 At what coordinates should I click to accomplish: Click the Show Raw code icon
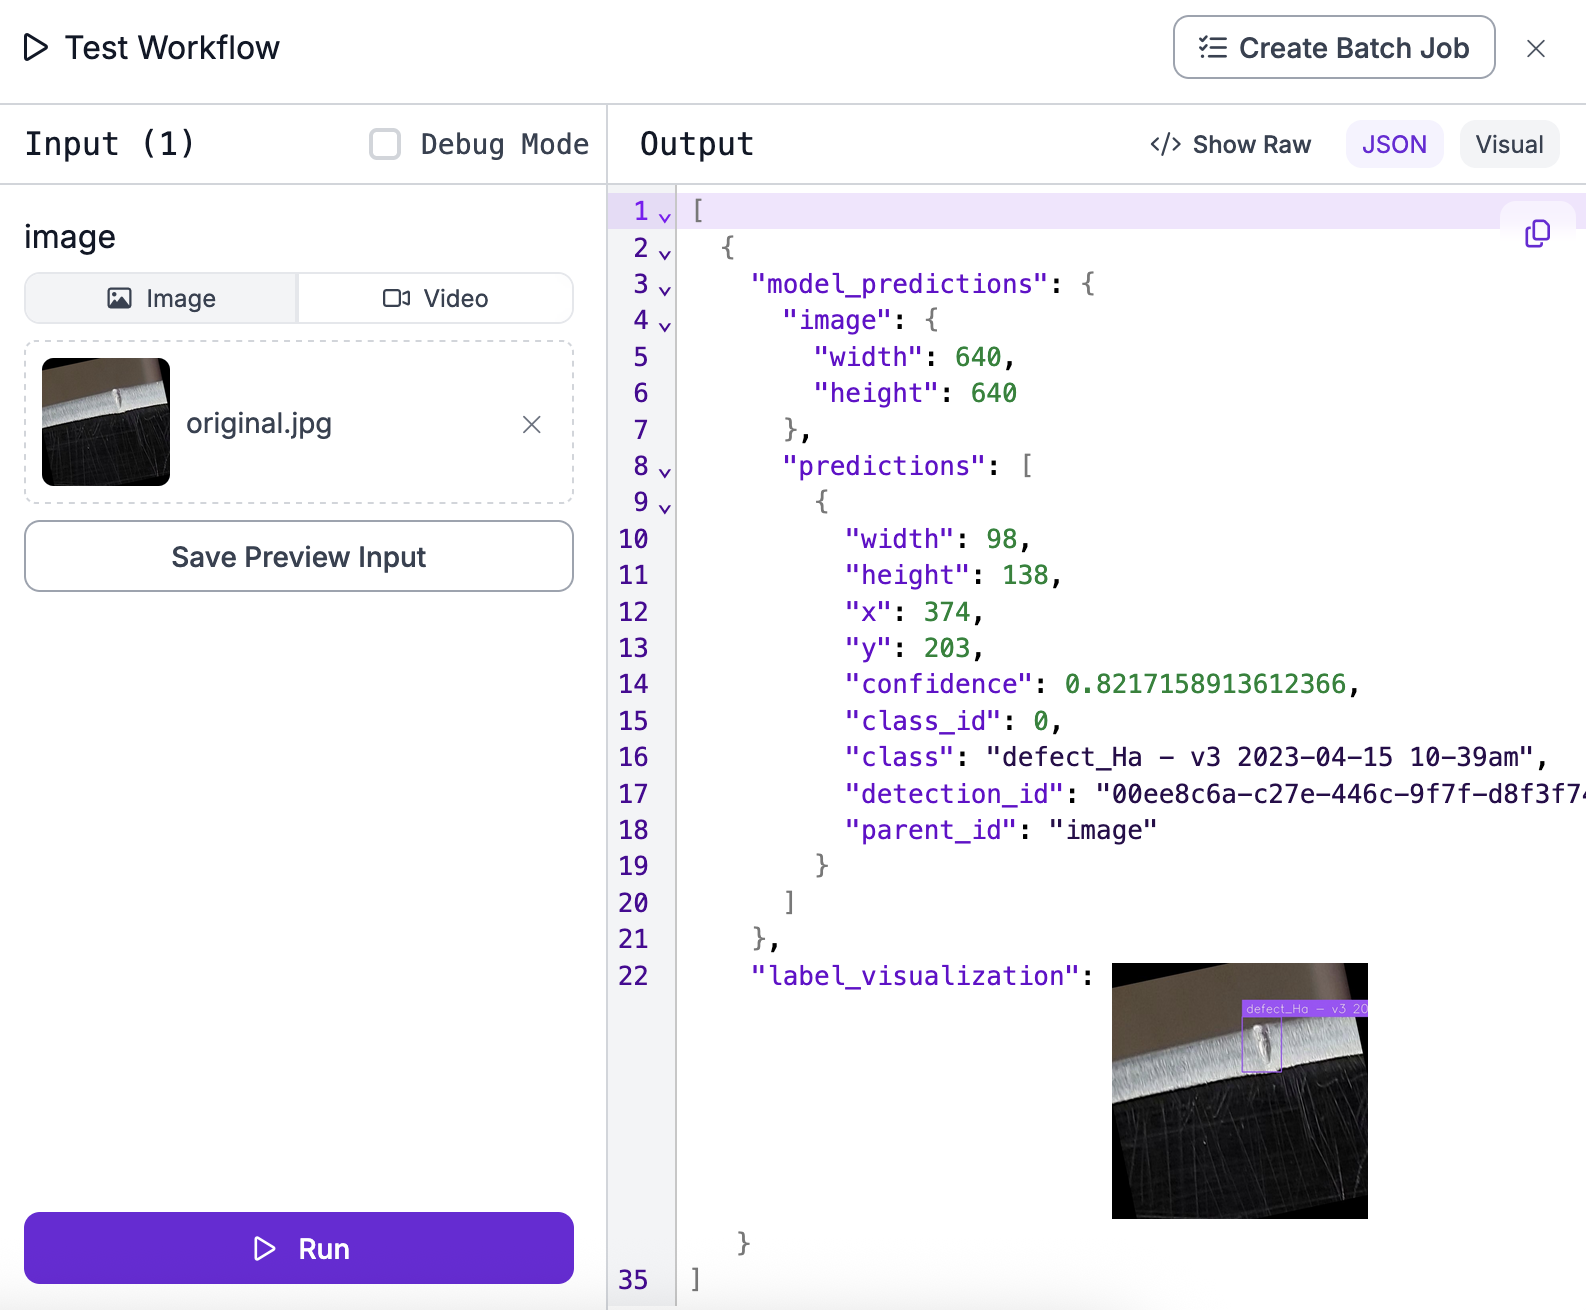point(1165,145)
